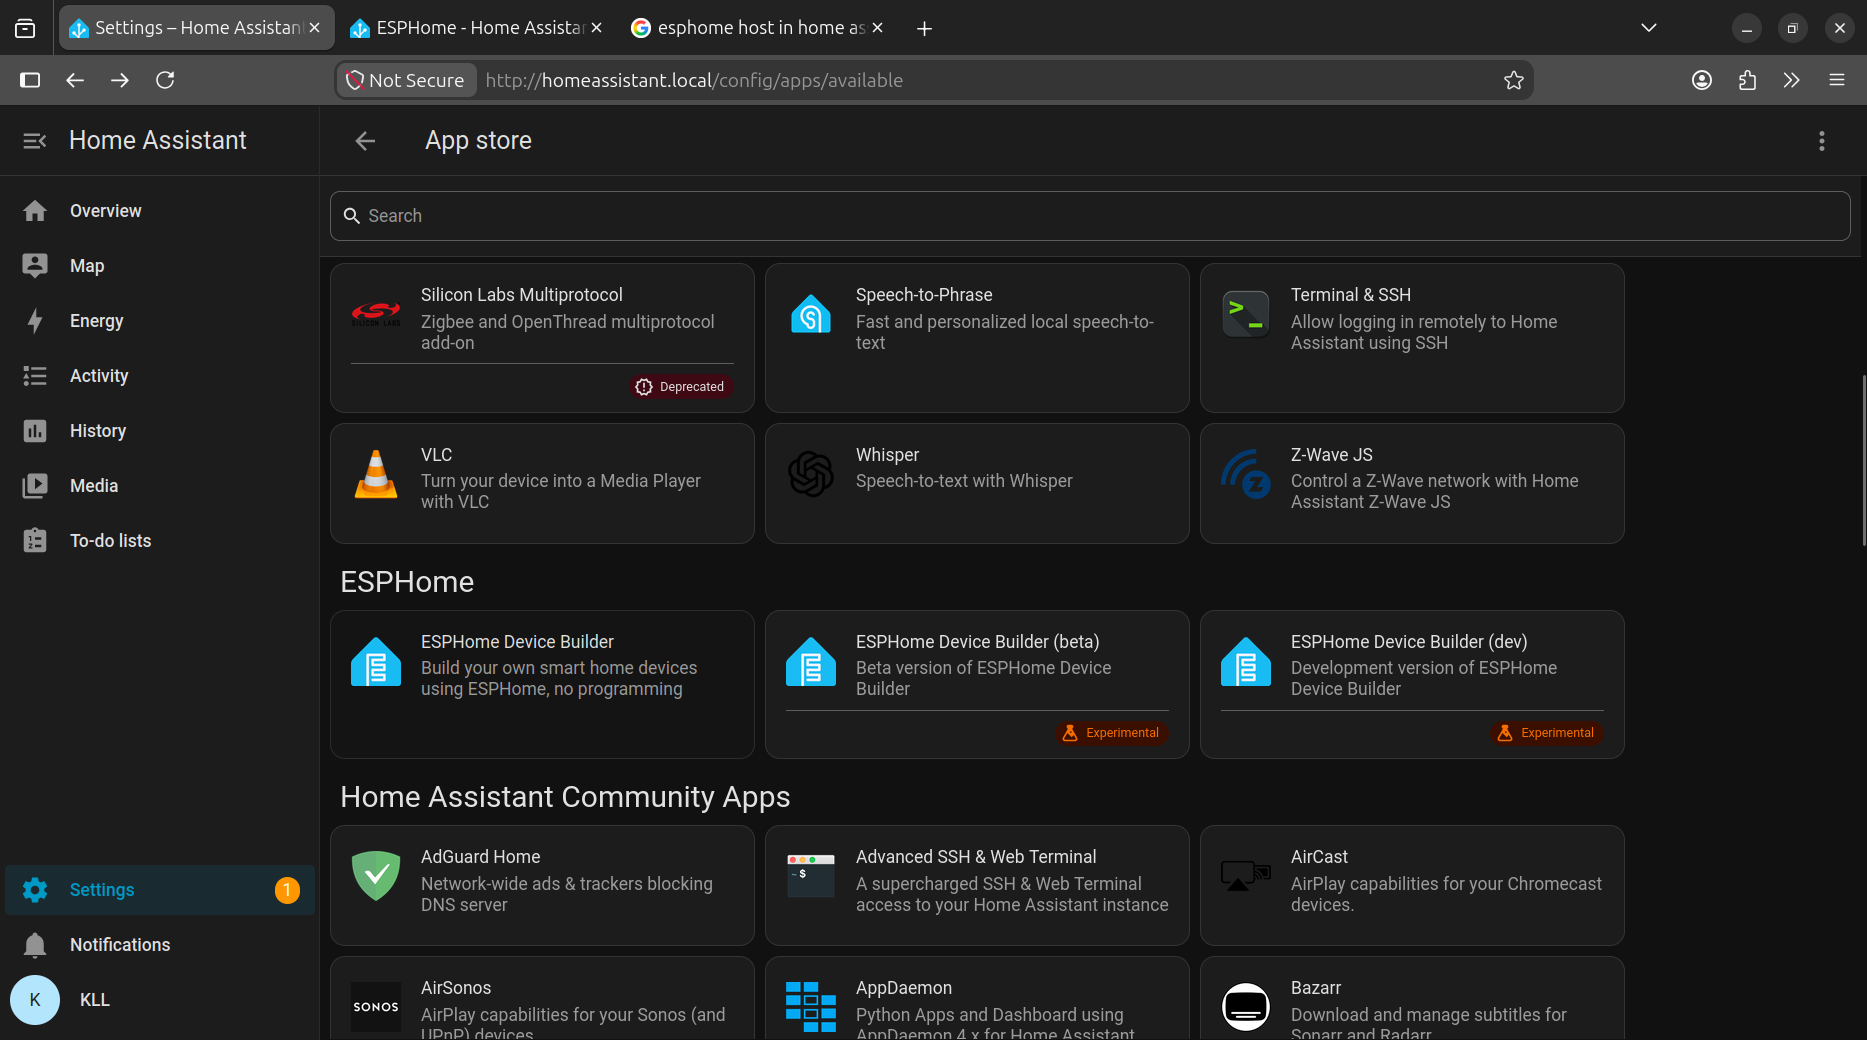This screenshot has width=1867, height=1040.
Task: Open Settings in sidebar
Action: point(160,890)
